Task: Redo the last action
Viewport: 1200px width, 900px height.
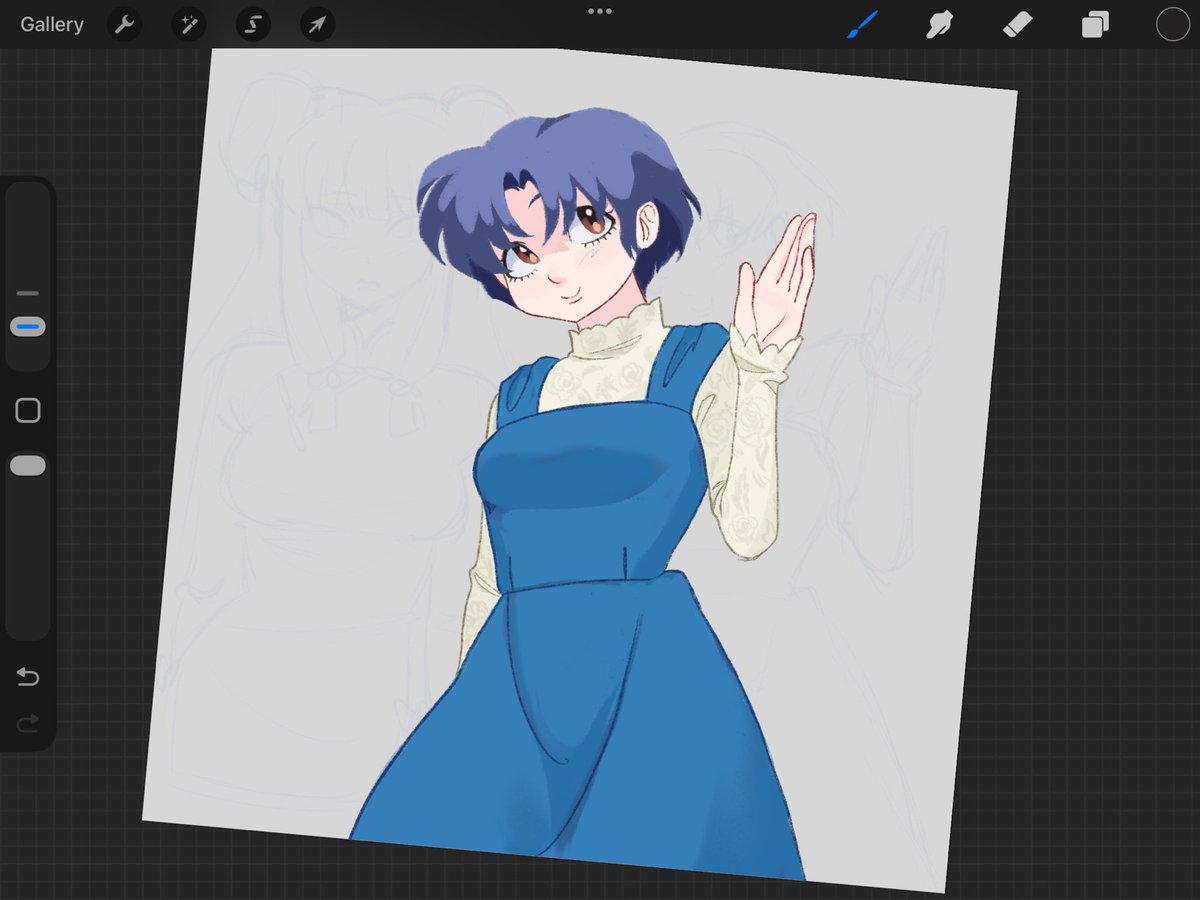Action: [28, 723]
